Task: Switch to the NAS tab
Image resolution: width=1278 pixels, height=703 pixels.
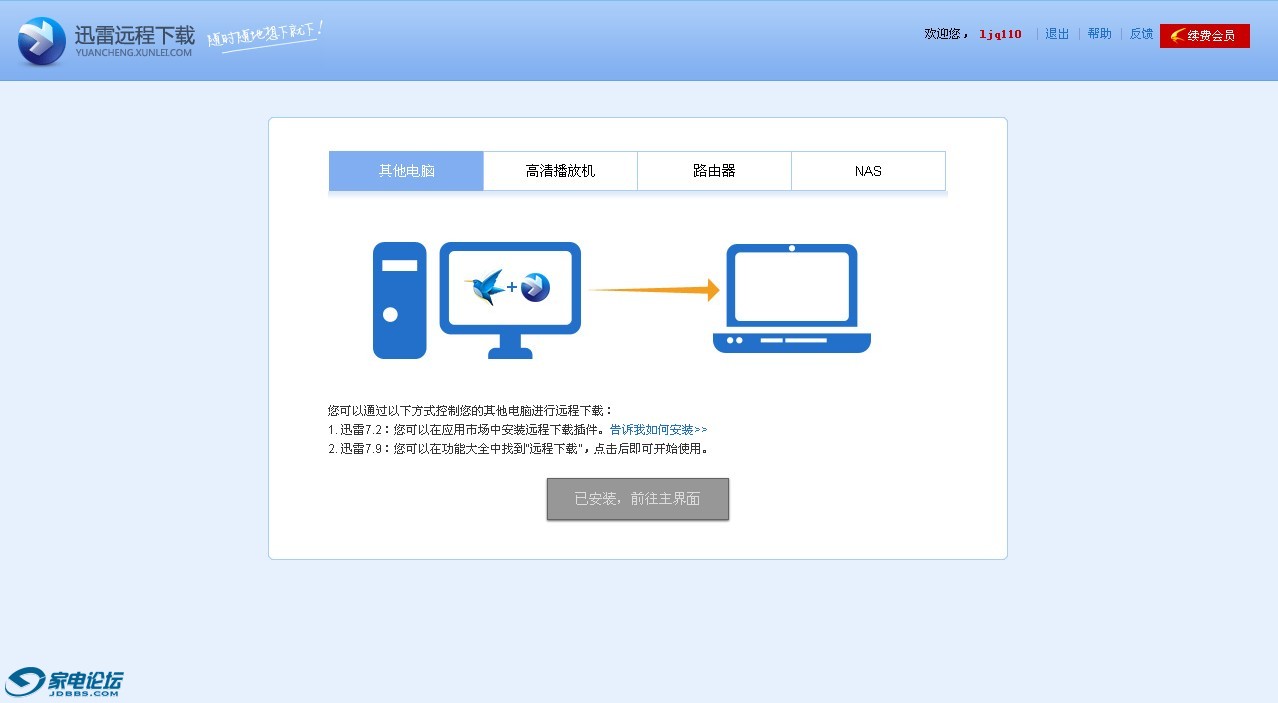Action: click(868, 171)
